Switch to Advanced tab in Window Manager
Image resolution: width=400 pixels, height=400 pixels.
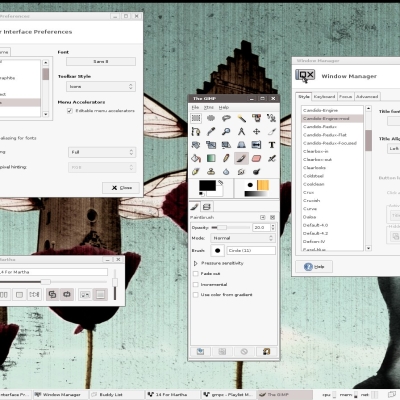[x=367, y=97]
